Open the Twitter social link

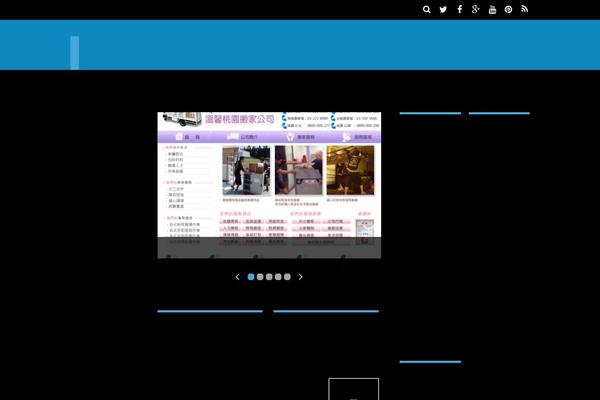pyautogui.click(x=443, y=10)
